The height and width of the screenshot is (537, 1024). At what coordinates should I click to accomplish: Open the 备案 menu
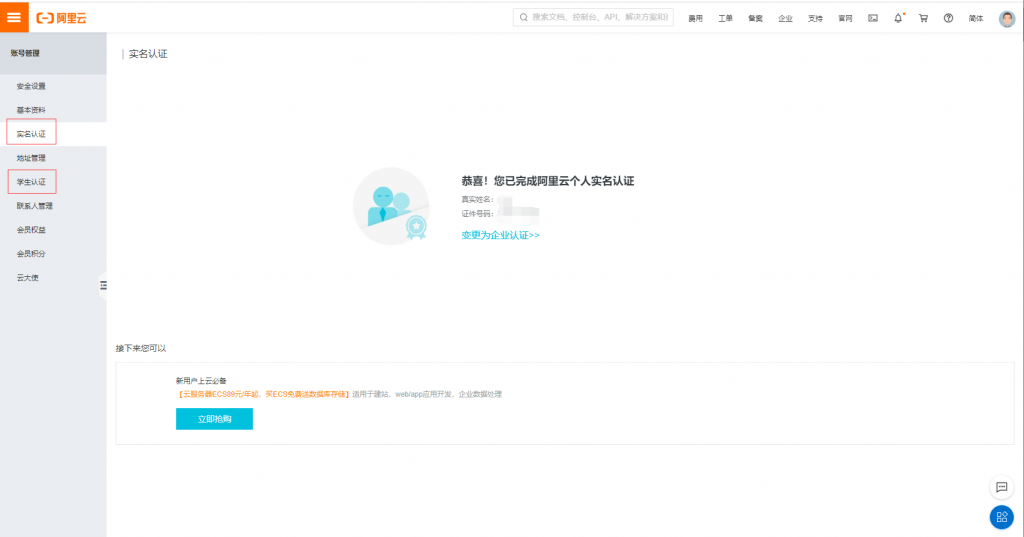(x=755, y=18)
